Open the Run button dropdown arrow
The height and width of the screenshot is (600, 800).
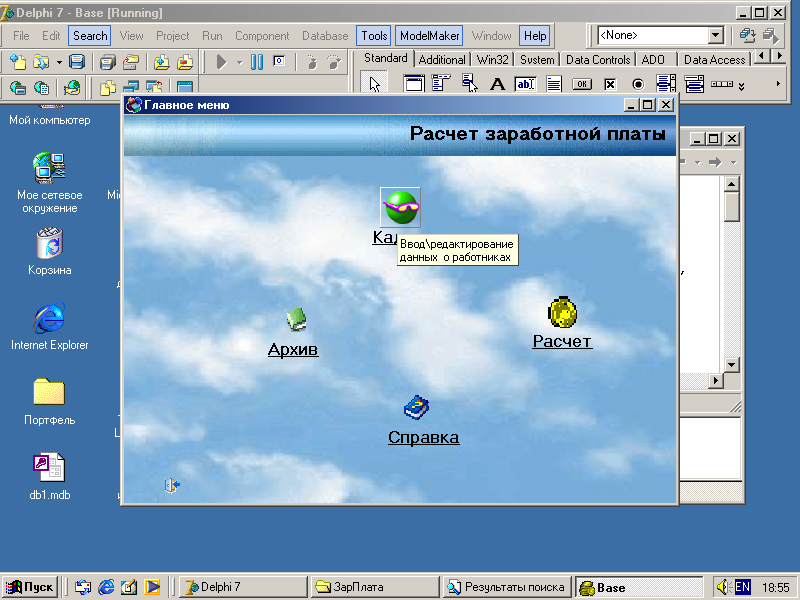(239, 63)
